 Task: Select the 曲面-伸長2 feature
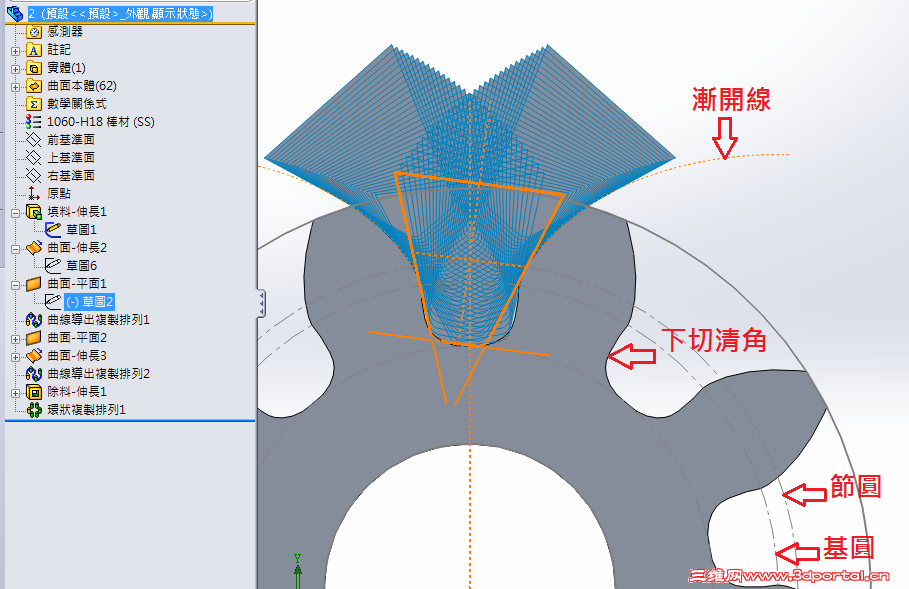click(77, 248)
